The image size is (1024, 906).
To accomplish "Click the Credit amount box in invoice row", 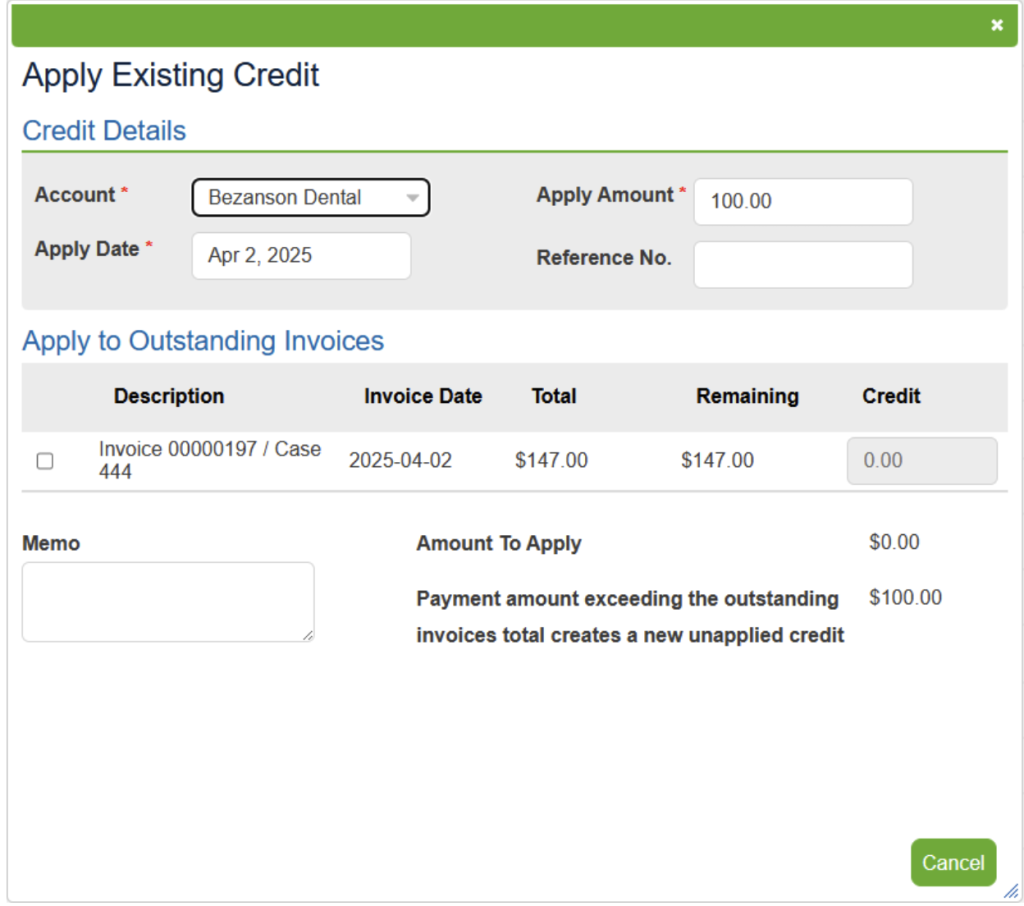I will (x=921, y=461).
